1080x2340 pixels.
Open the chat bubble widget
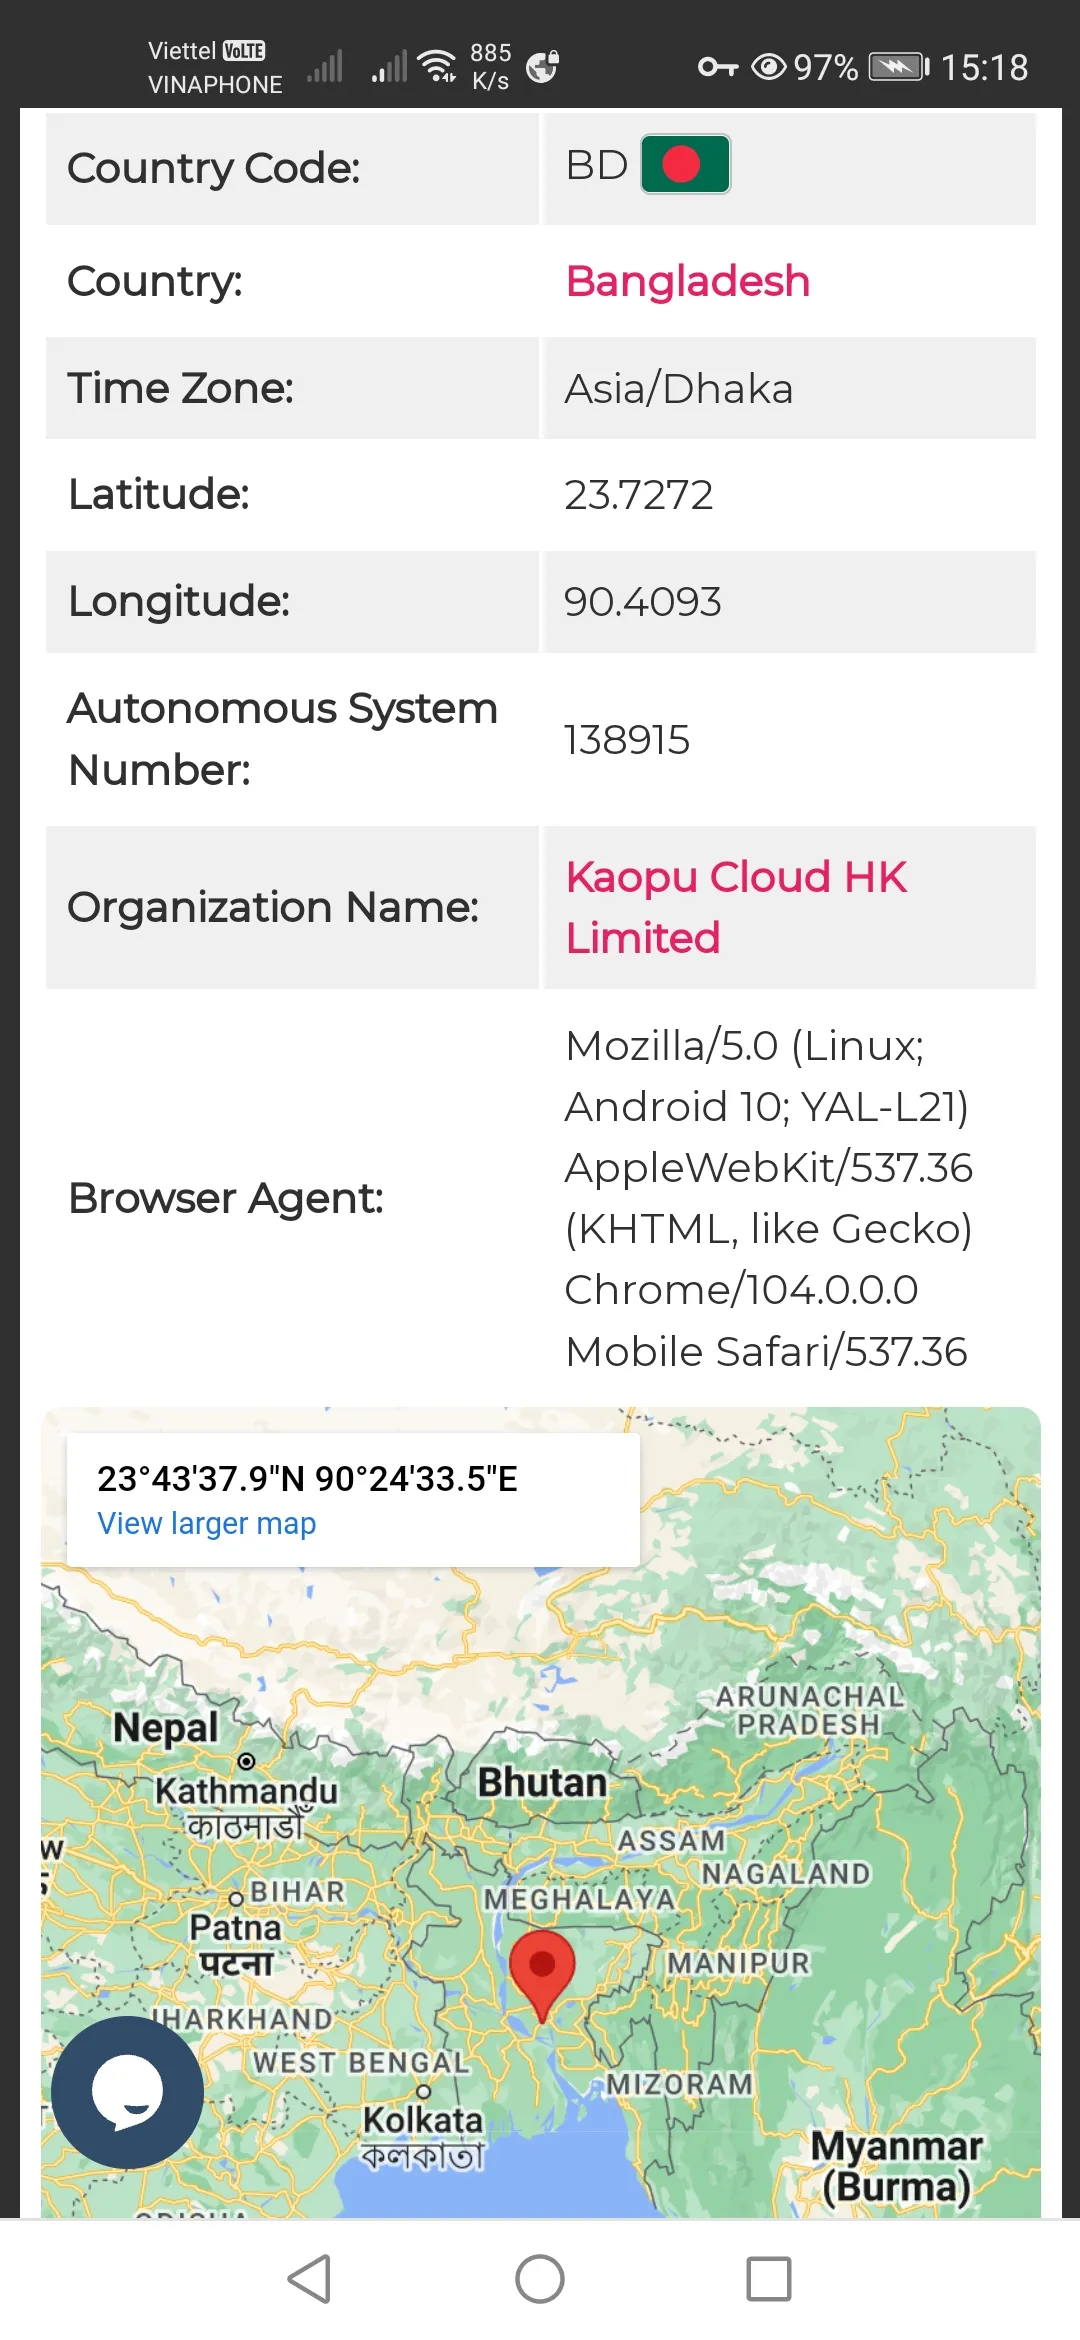tap(127, 2092)
